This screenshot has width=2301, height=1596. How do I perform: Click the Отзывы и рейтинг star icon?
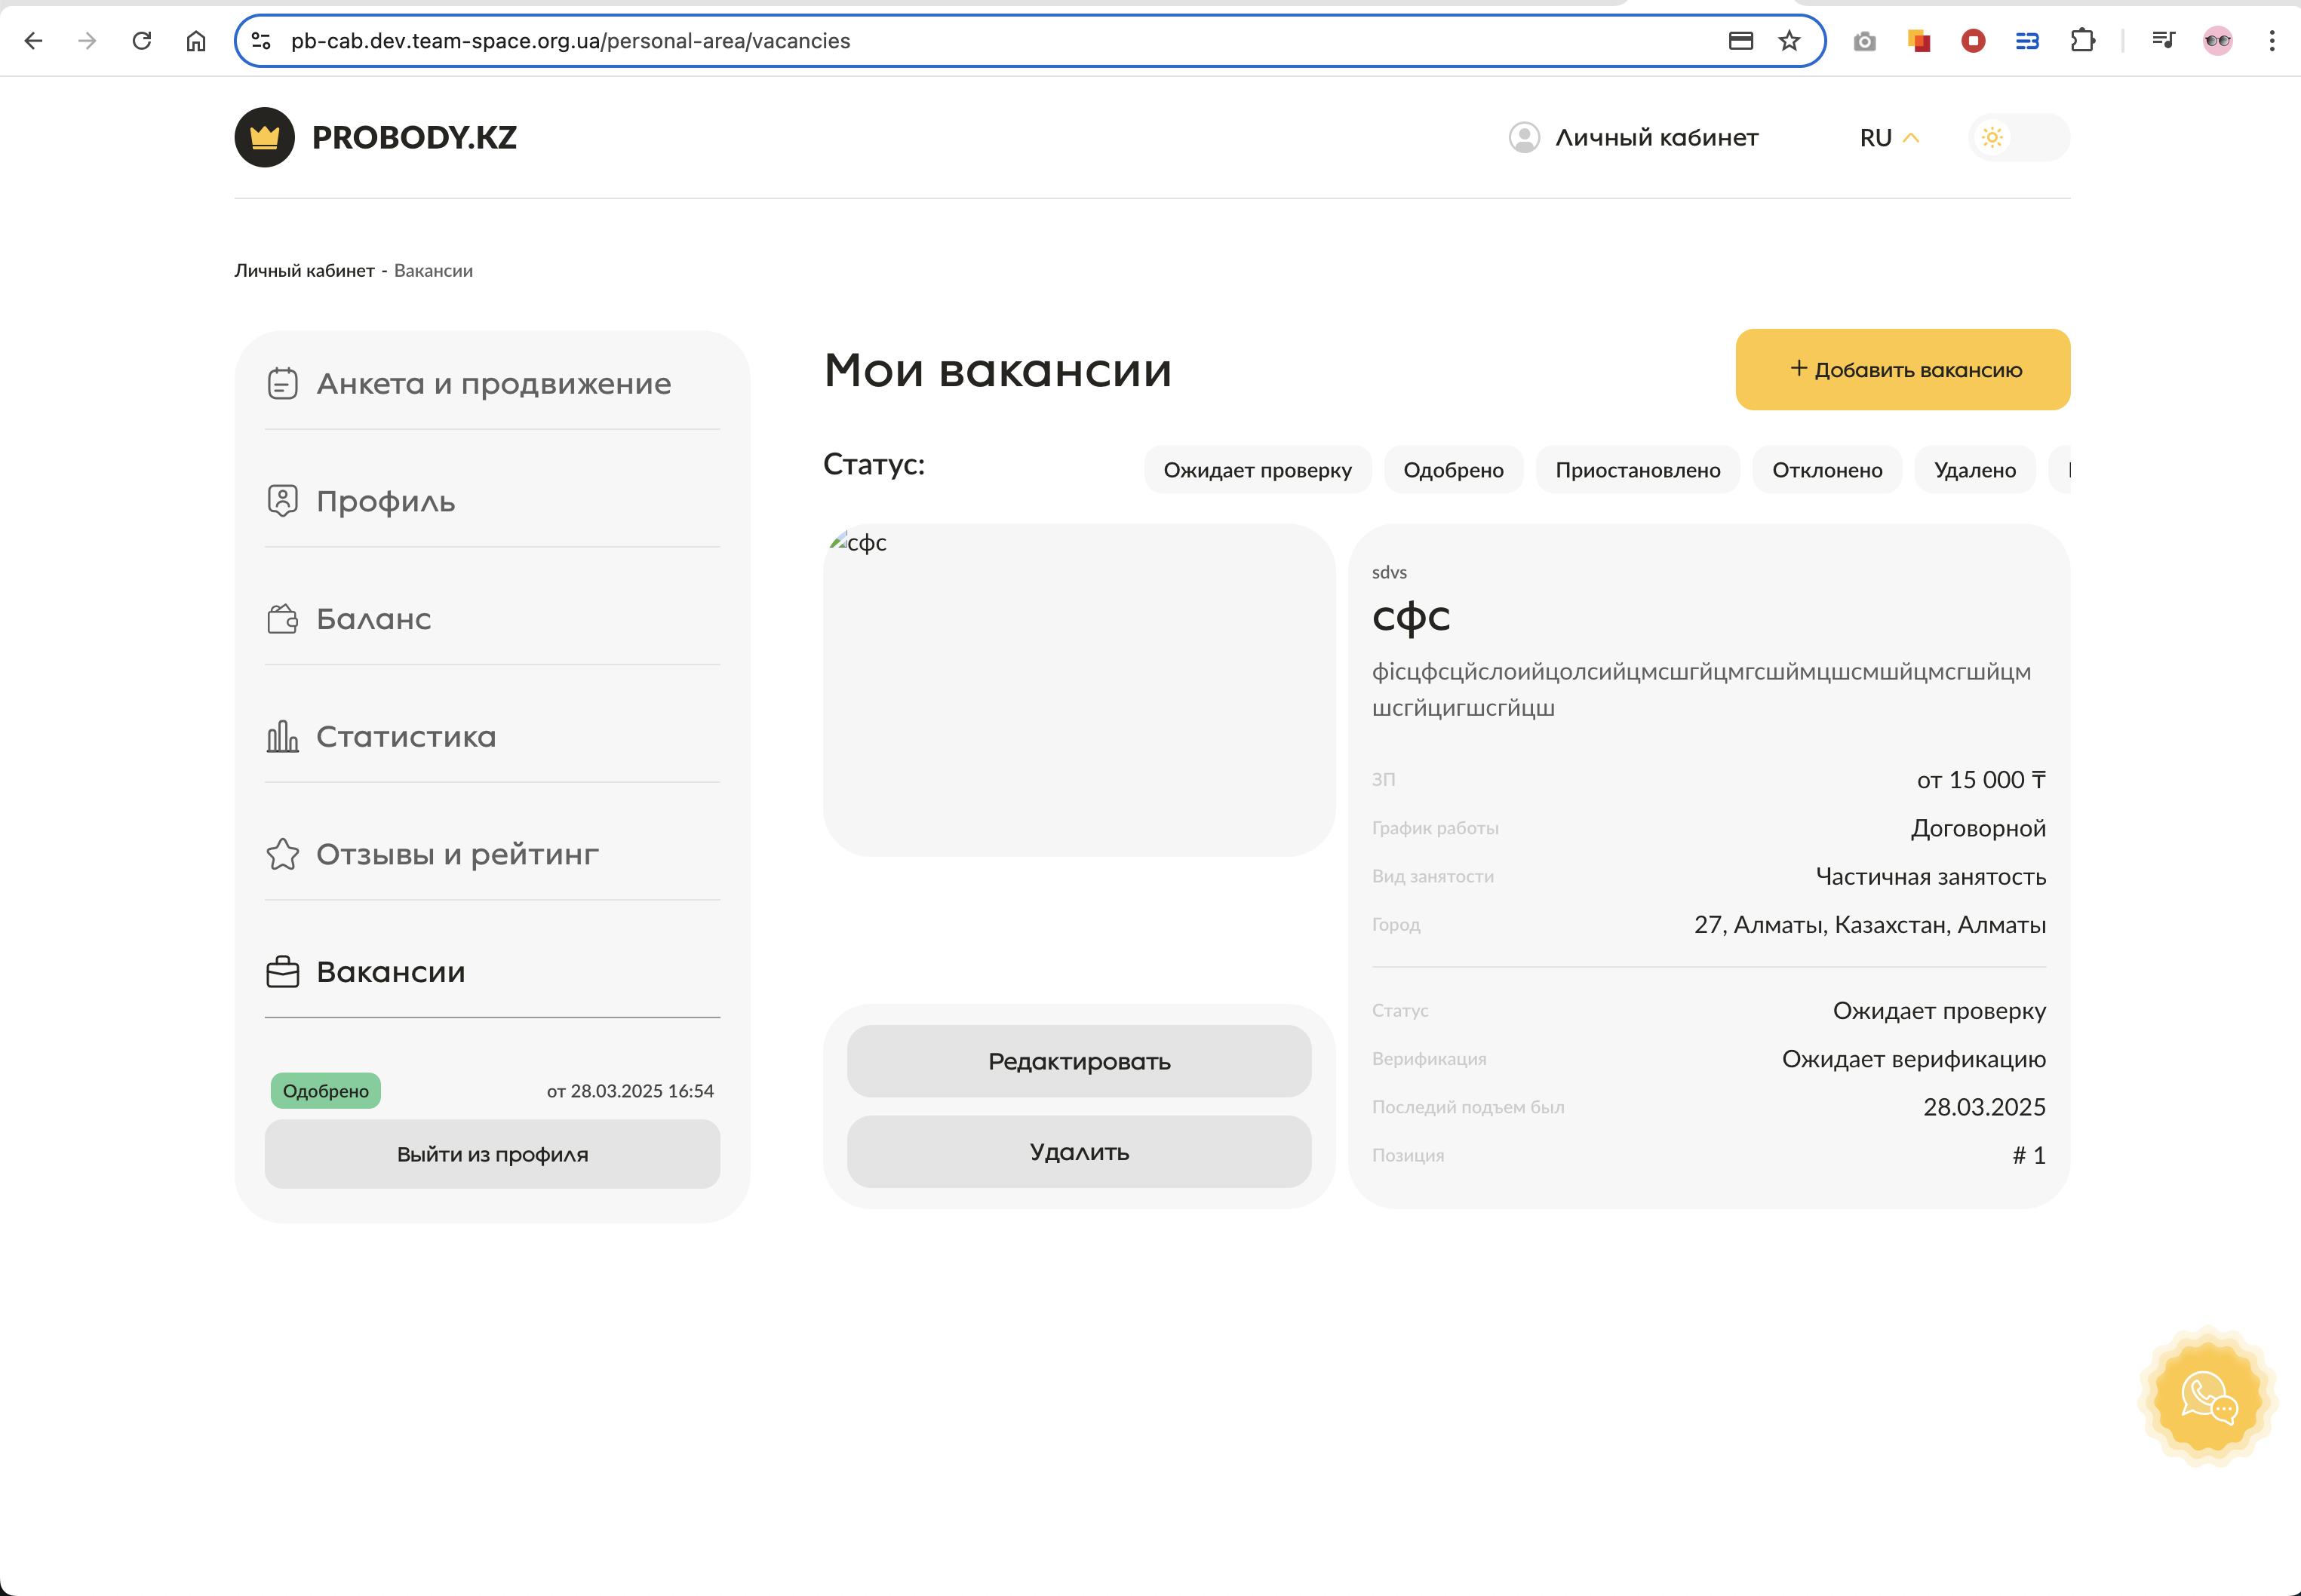(x=282, y=854)
